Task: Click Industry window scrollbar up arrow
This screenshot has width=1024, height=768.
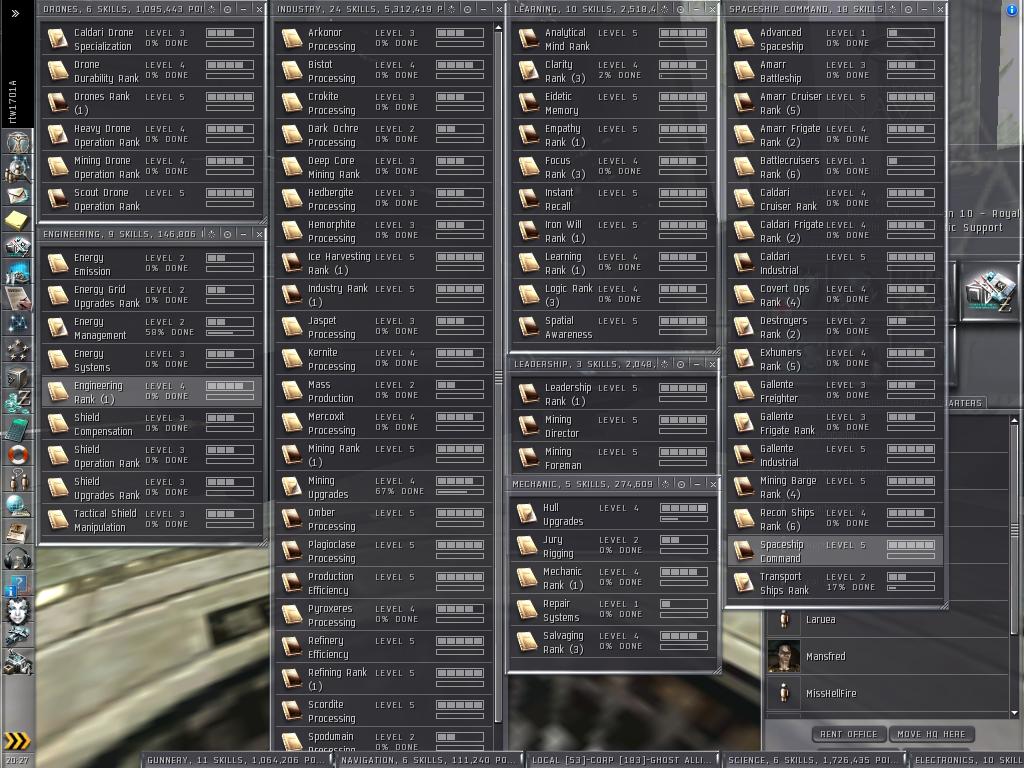Action: 498,28
